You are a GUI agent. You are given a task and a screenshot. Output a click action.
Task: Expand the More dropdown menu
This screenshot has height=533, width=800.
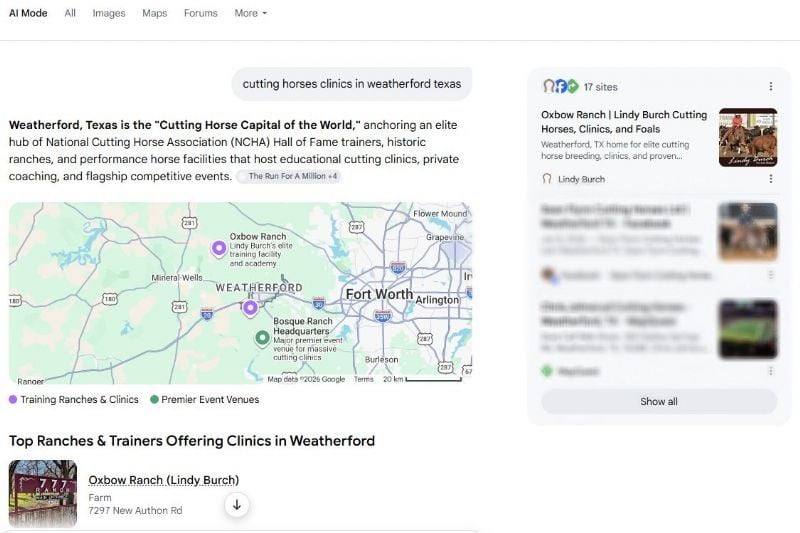point(251,13)
